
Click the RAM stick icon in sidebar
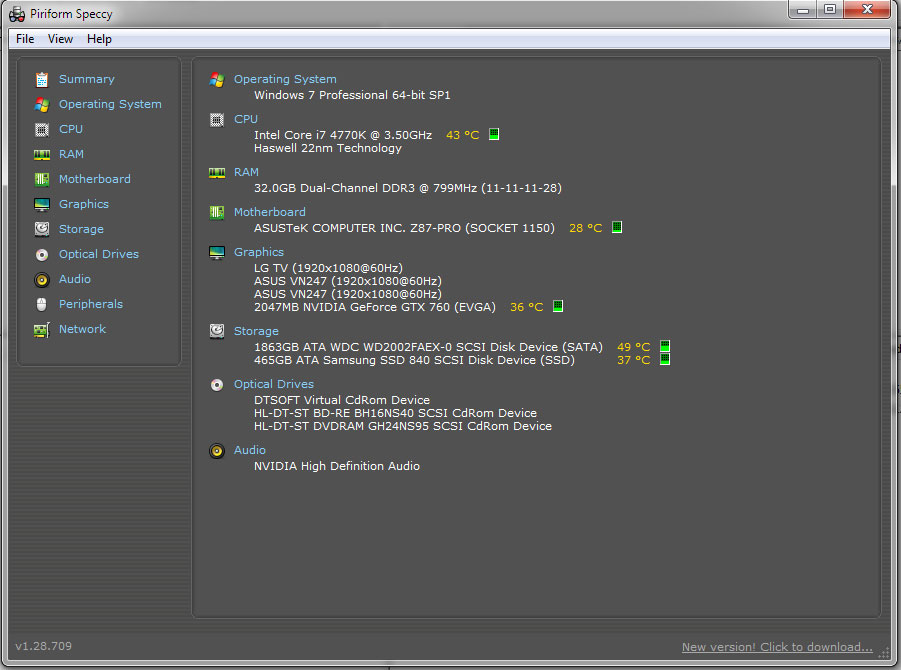coord(41,155)
